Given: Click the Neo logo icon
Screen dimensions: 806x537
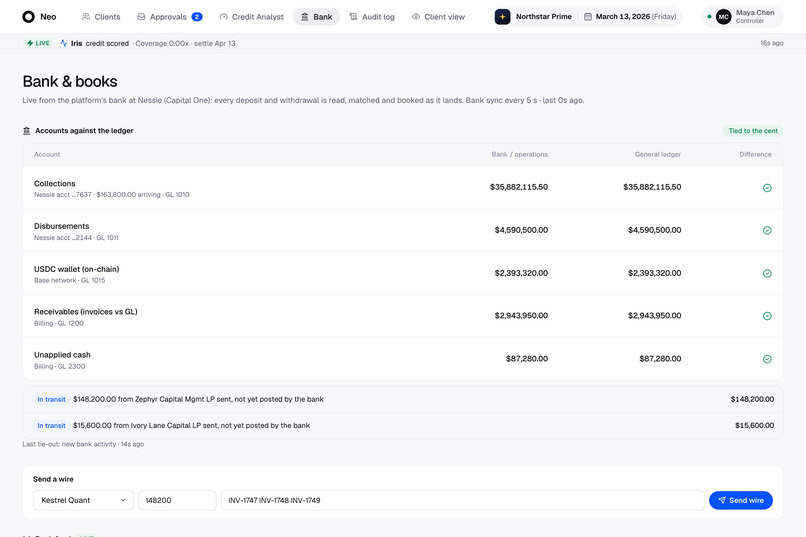Looking at the screenshot, I should pyautogui.click(x=28, y=16).
